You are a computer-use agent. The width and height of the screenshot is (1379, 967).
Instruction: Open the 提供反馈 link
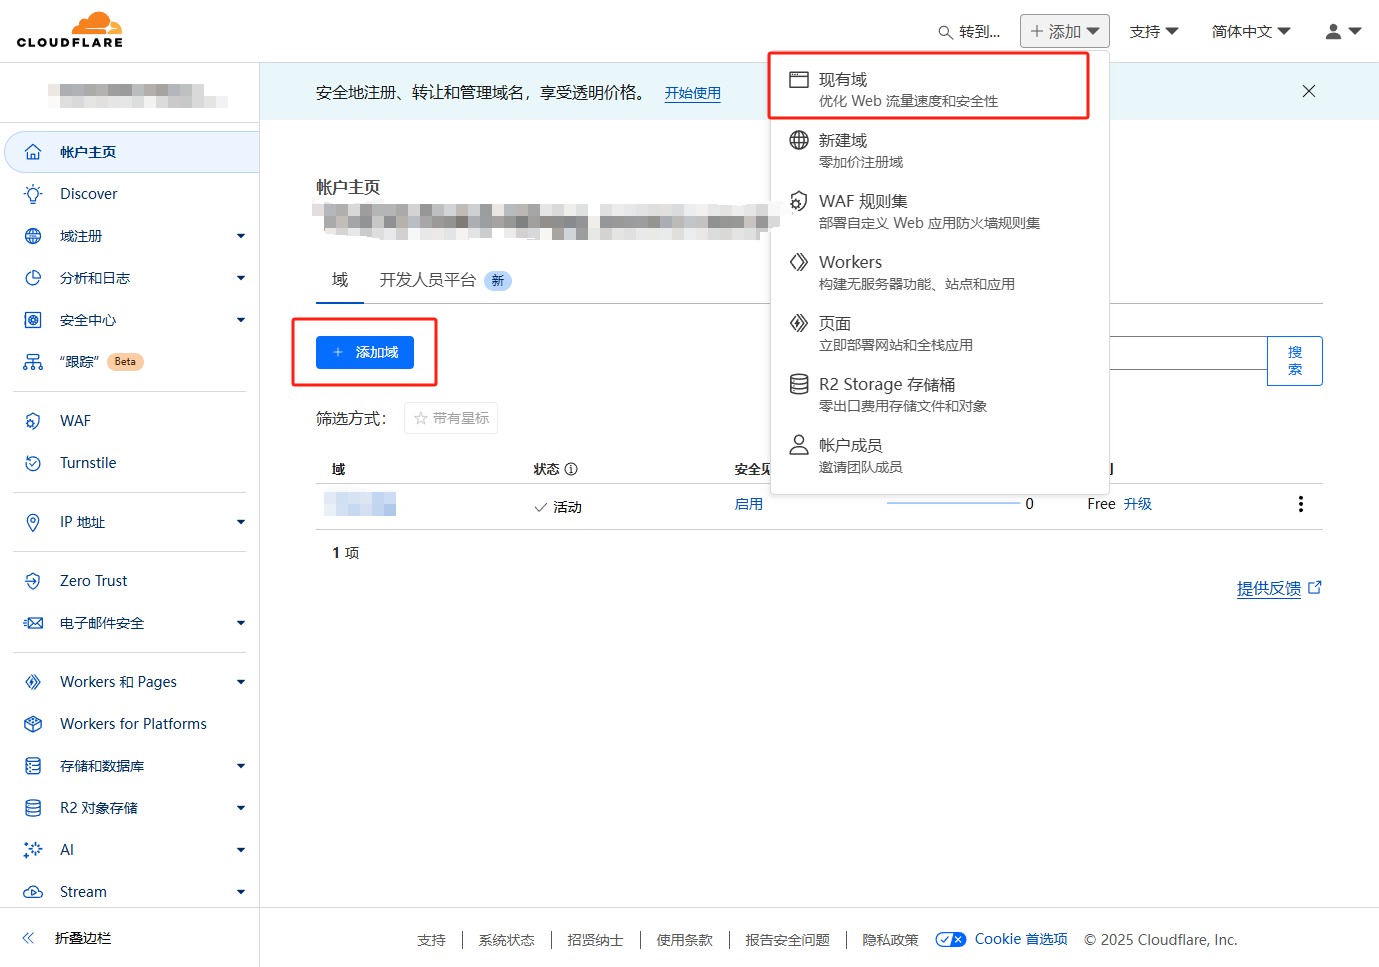1279,588
